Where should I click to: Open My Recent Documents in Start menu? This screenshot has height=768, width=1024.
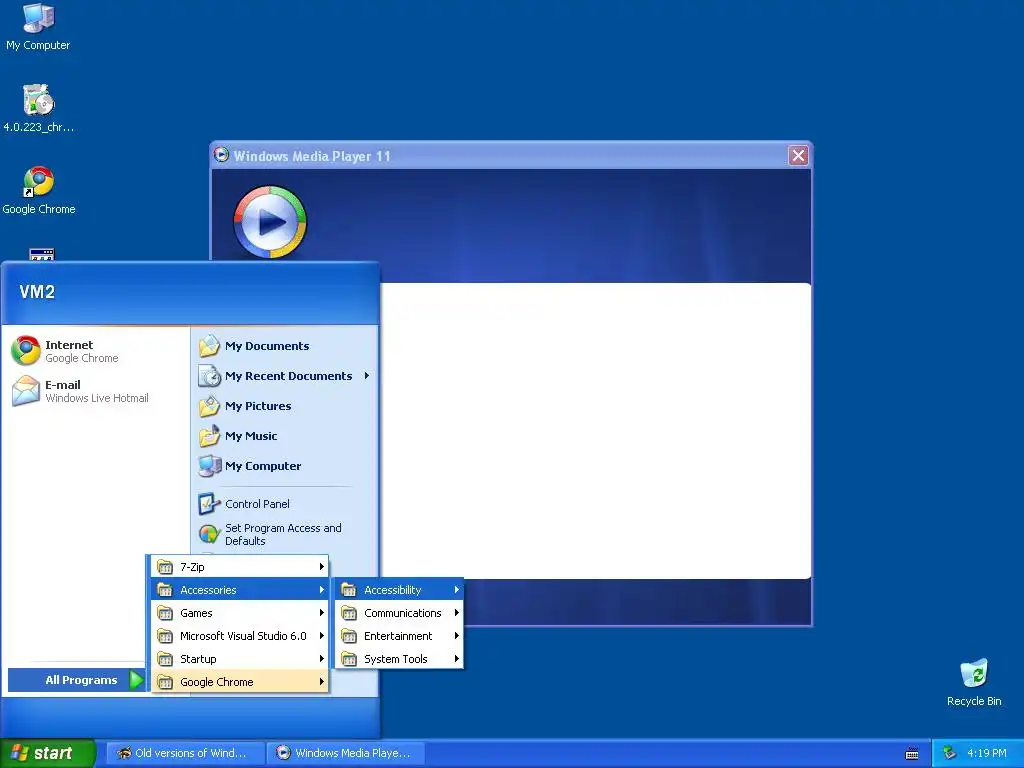click(284, 376)
